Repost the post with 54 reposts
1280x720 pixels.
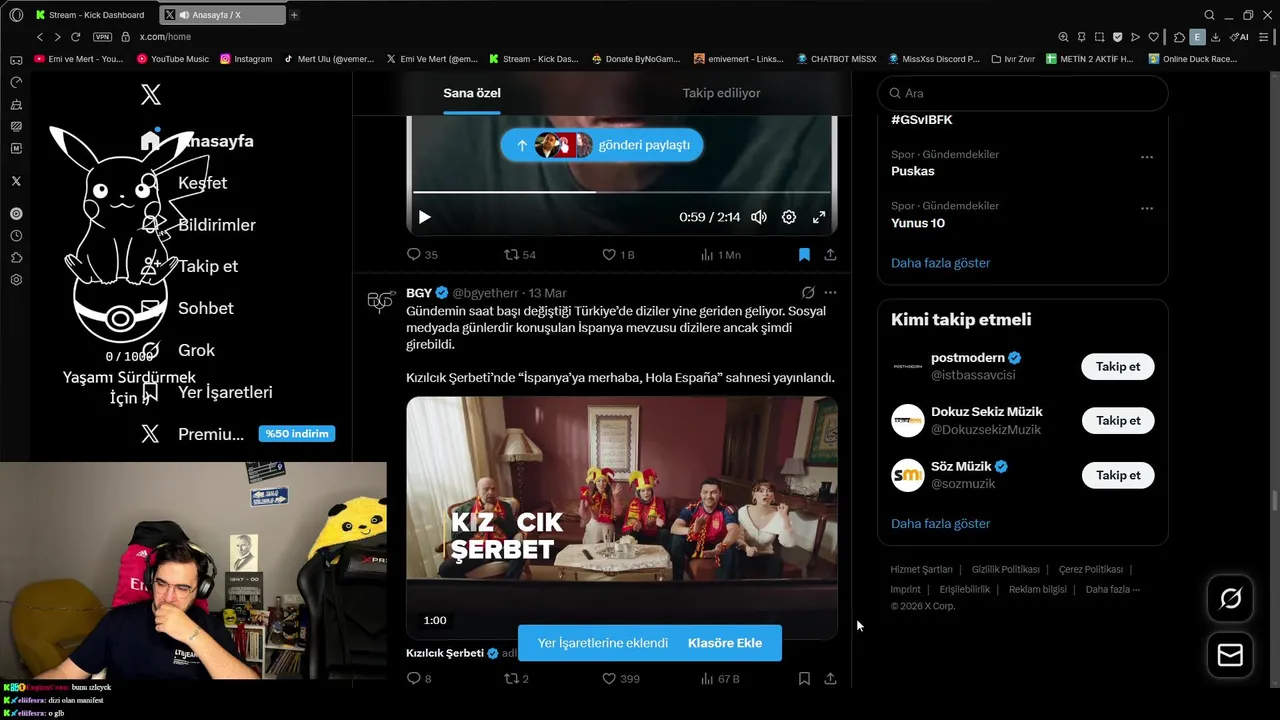click(519, 255)
